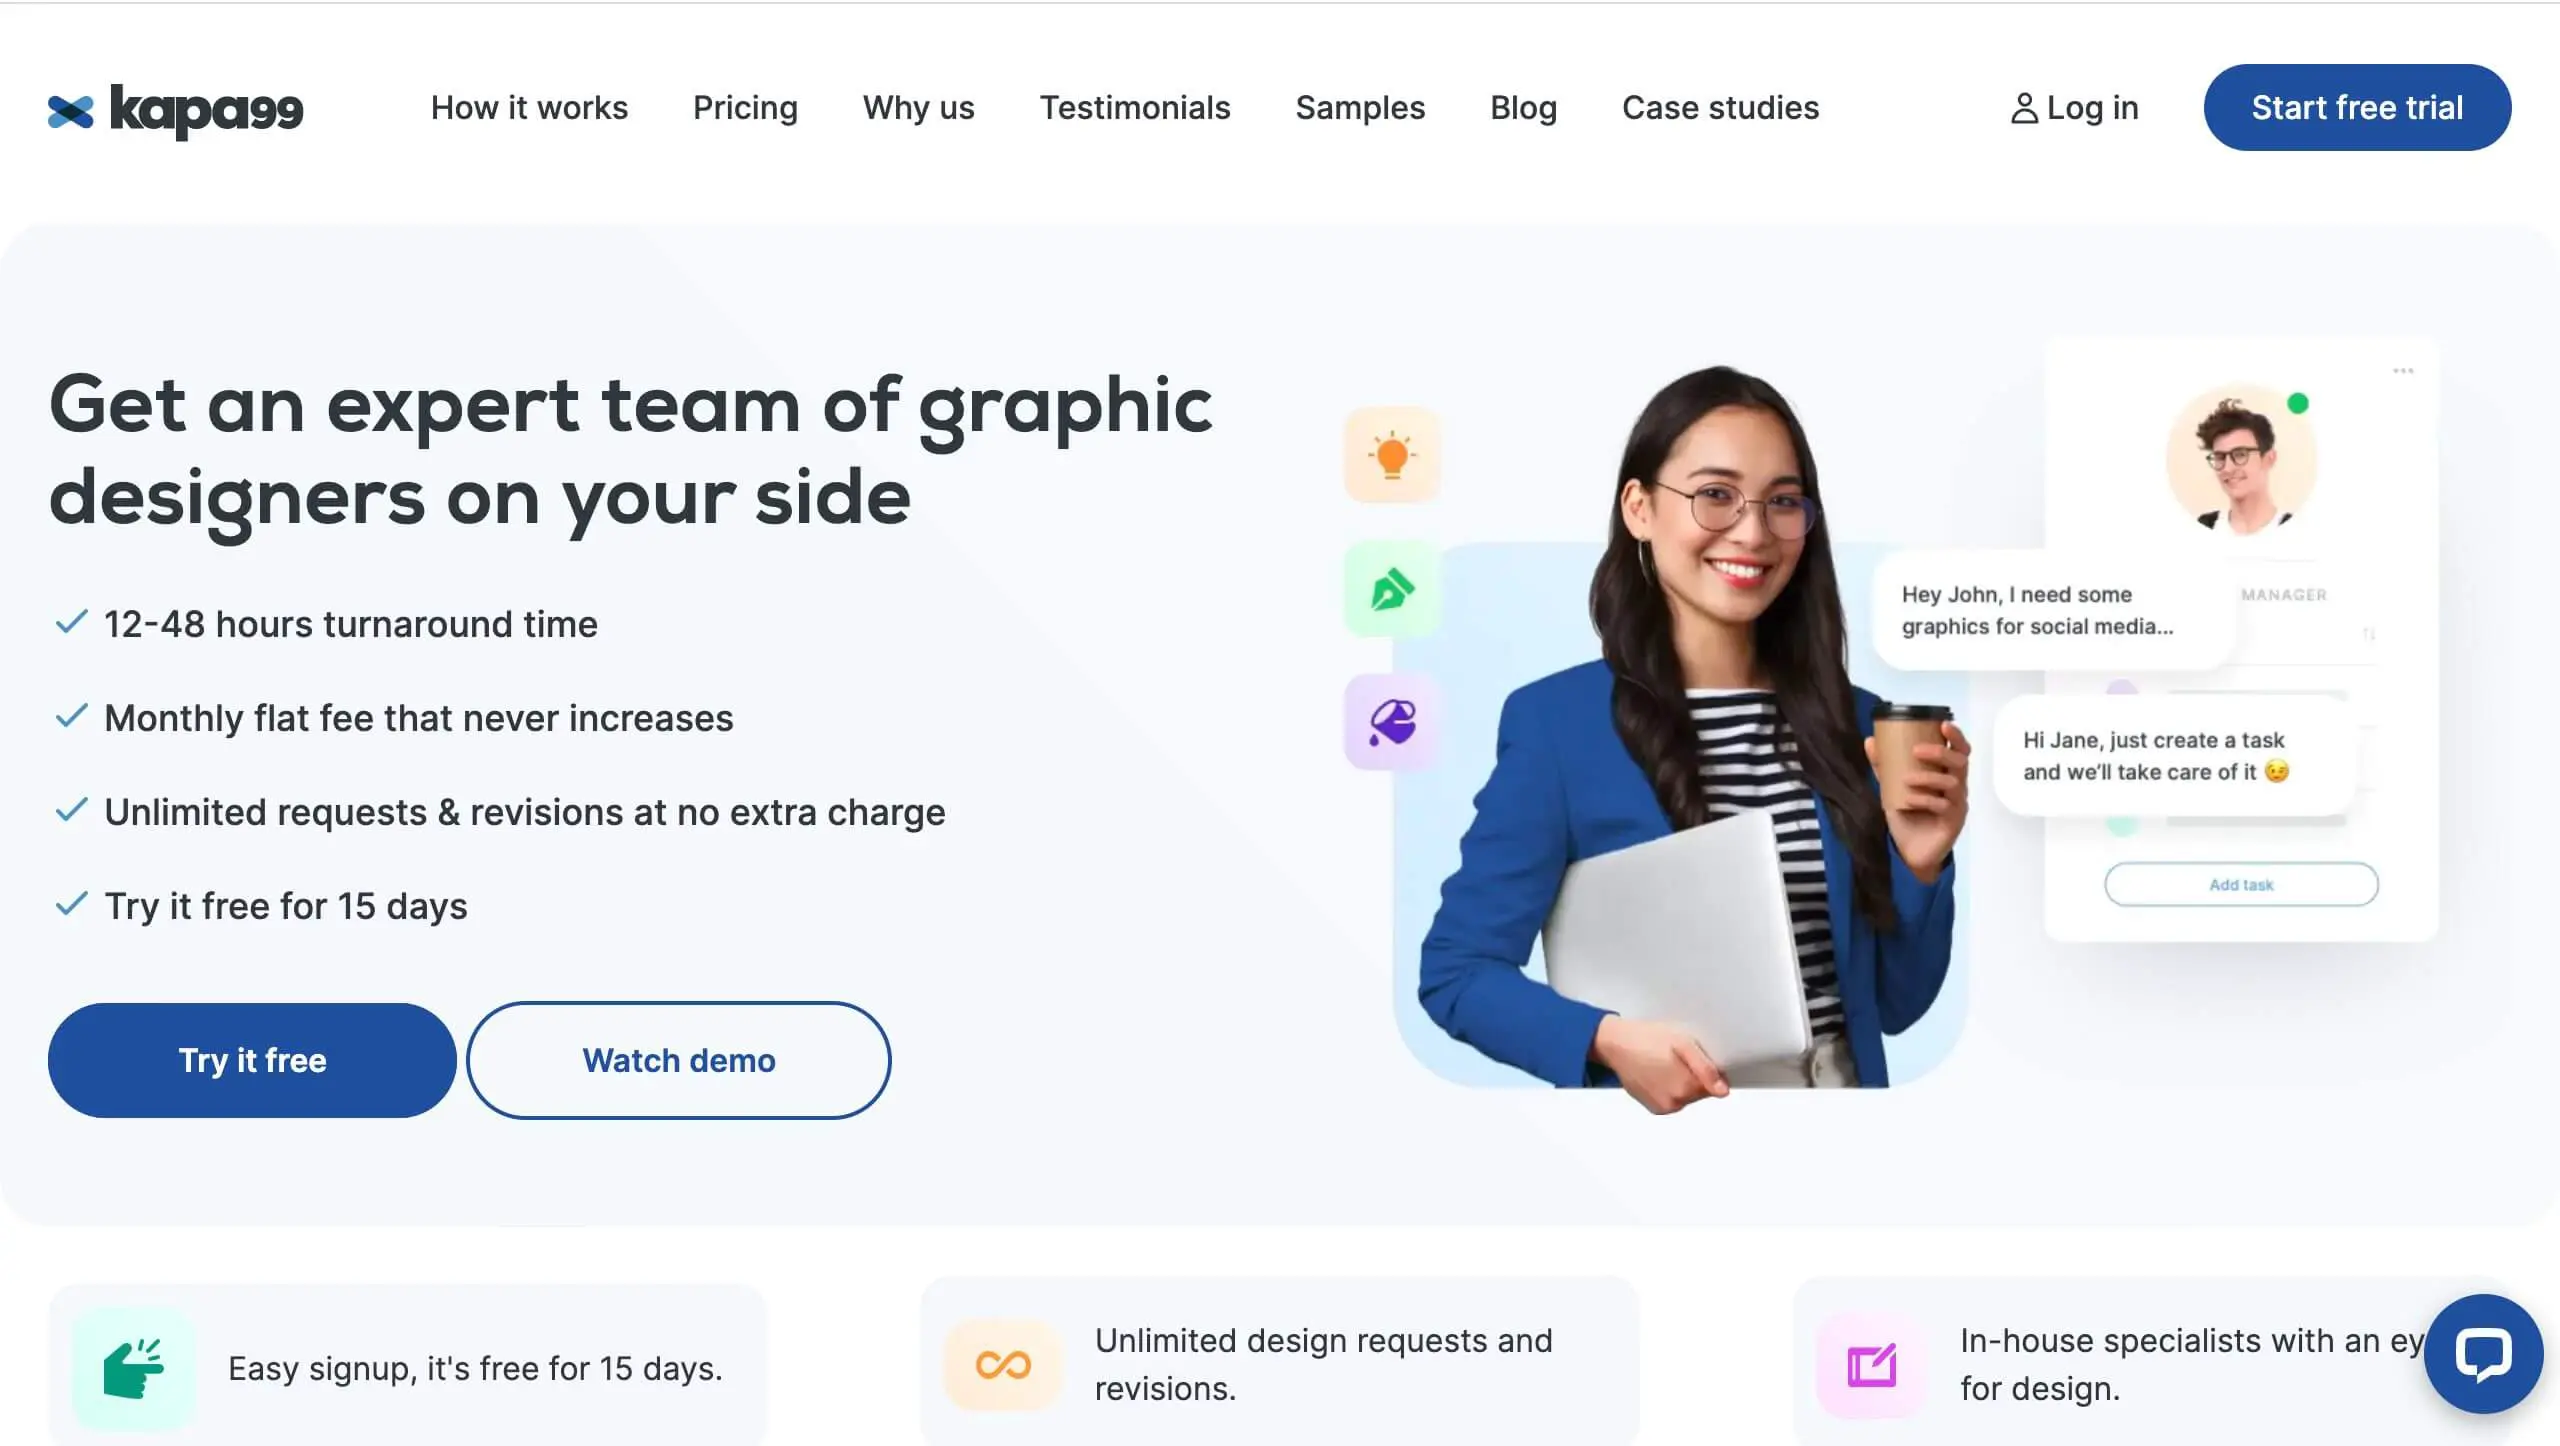Click the purple paint bucket icon
Image resolution: width=2560 pixels, height=1446 pixels.
[x=1391, y=721]
